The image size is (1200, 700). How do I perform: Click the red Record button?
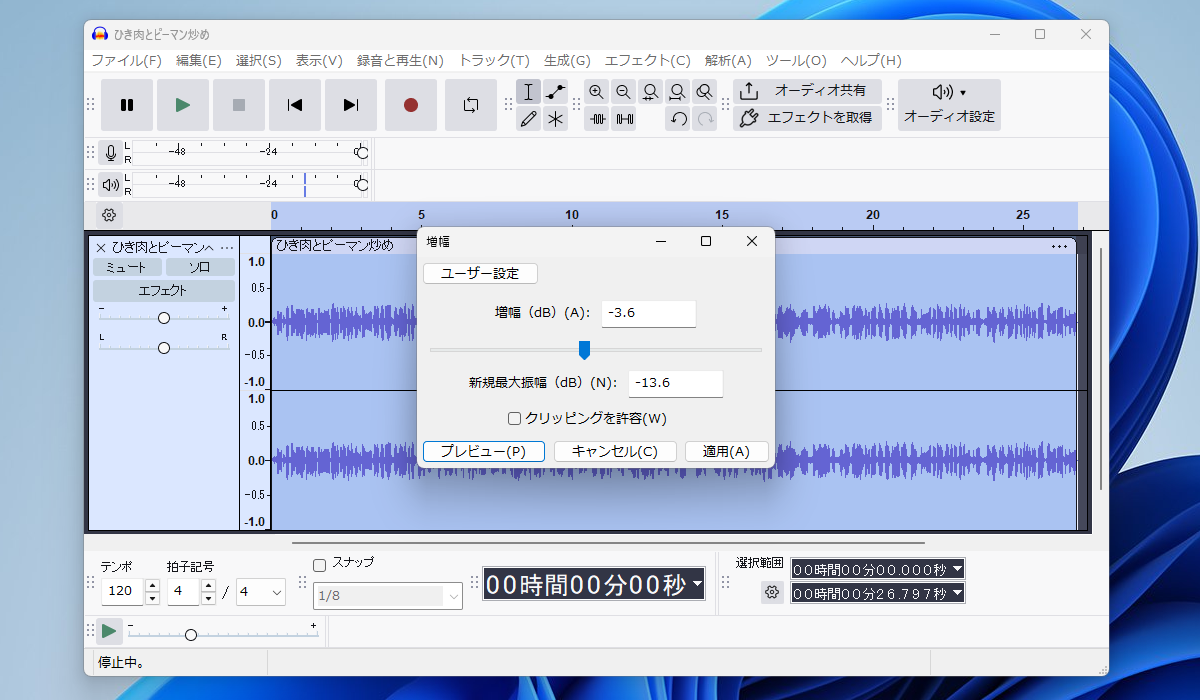410,105
